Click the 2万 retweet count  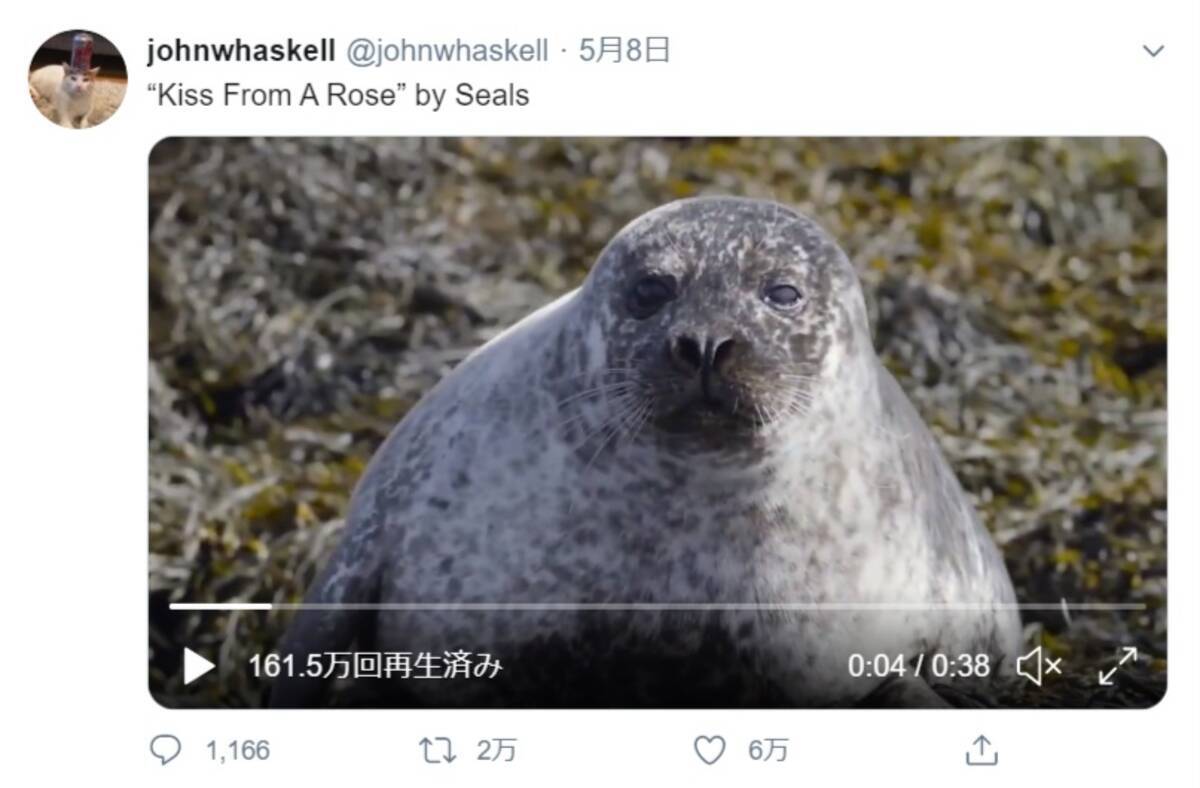496,750
